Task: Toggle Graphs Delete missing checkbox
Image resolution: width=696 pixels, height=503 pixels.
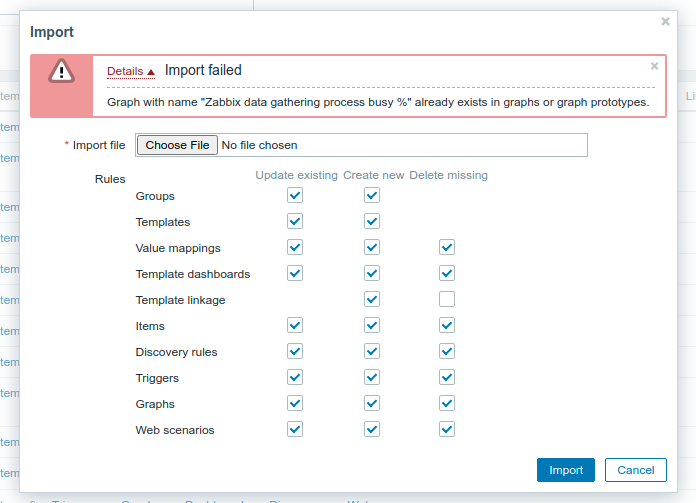Action: click(447, 403)
